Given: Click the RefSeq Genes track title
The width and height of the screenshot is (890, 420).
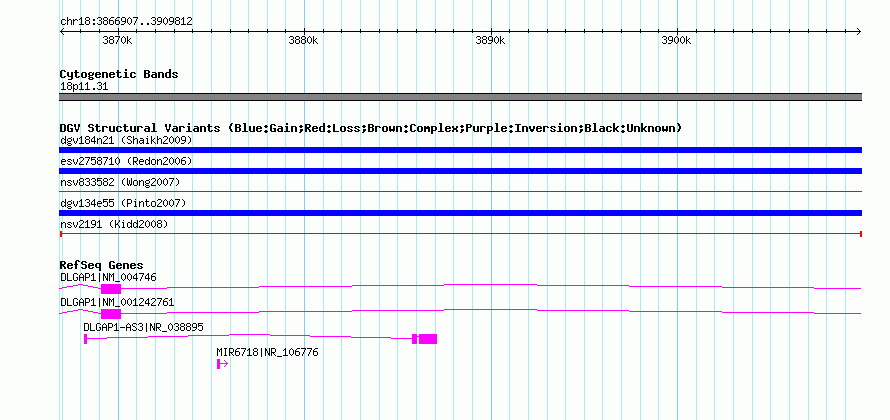Looking at the screenshot, I should click(x=102, y=265).
